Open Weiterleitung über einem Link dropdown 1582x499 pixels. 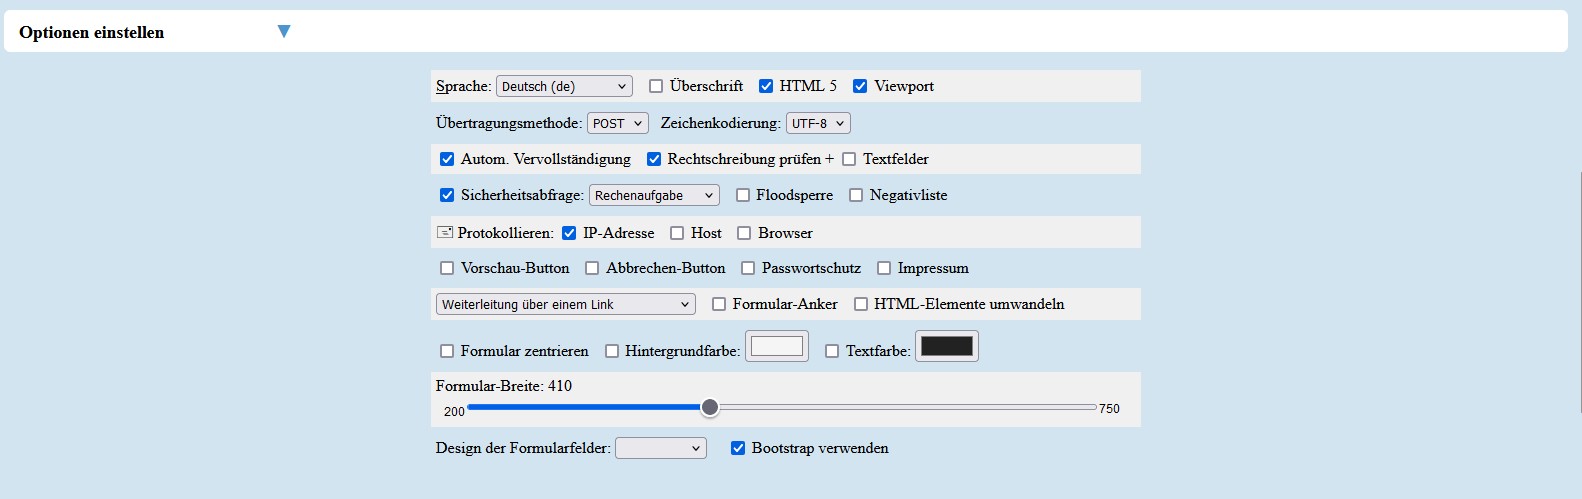(x=565, y=304)
